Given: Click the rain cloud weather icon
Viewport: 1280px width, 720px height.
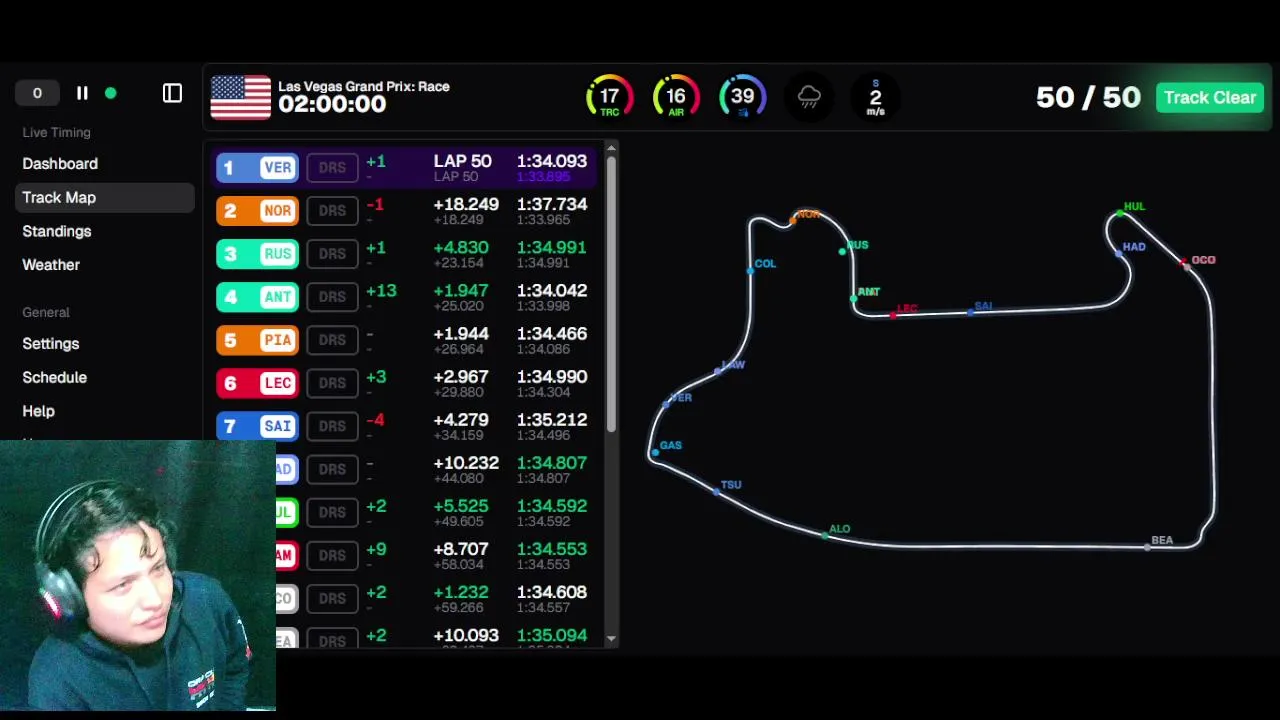Looking at the screenshot, I should 809,98.
